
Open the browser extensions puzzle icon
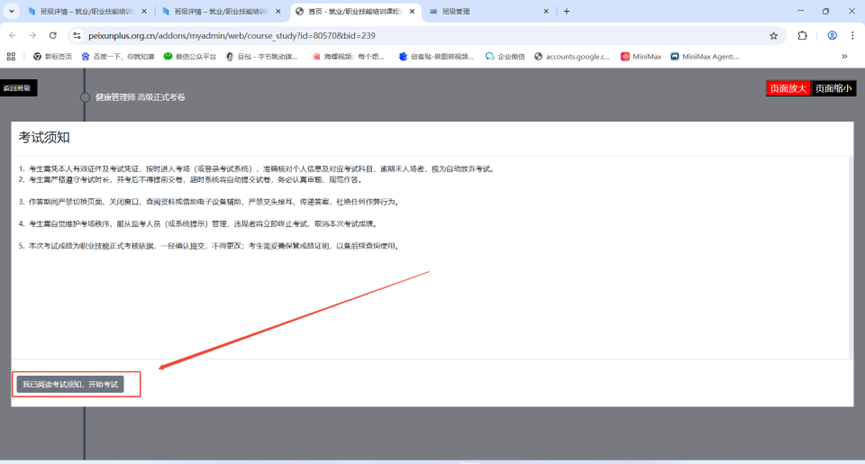click(802, 35)
